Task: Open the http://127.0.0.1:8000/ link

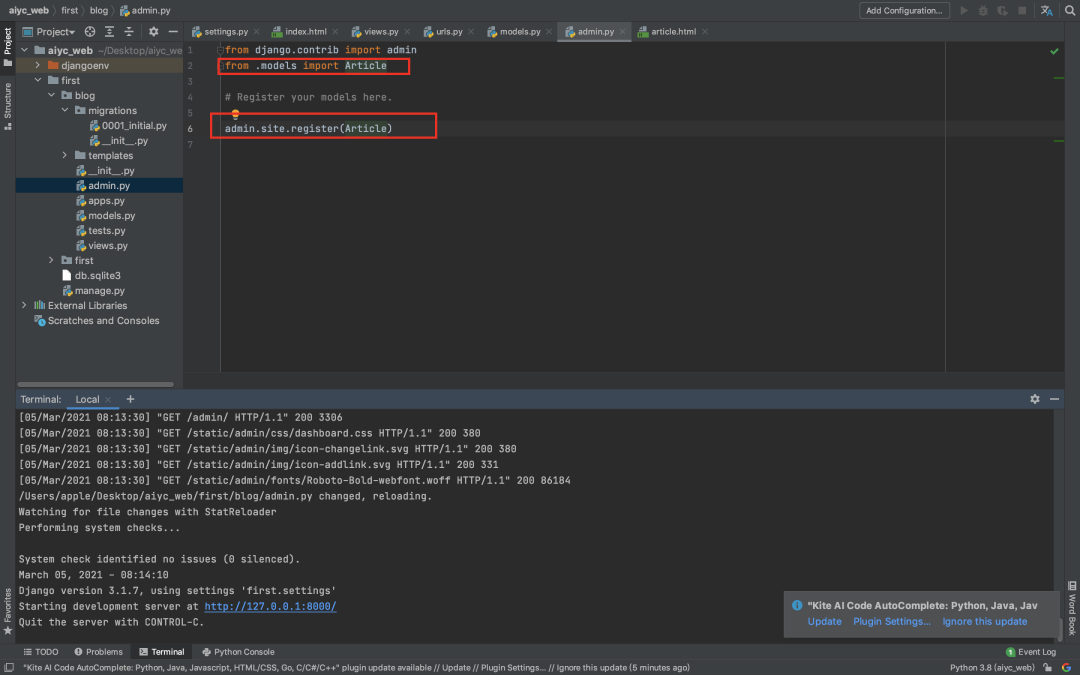Action: tap(270, 606)
